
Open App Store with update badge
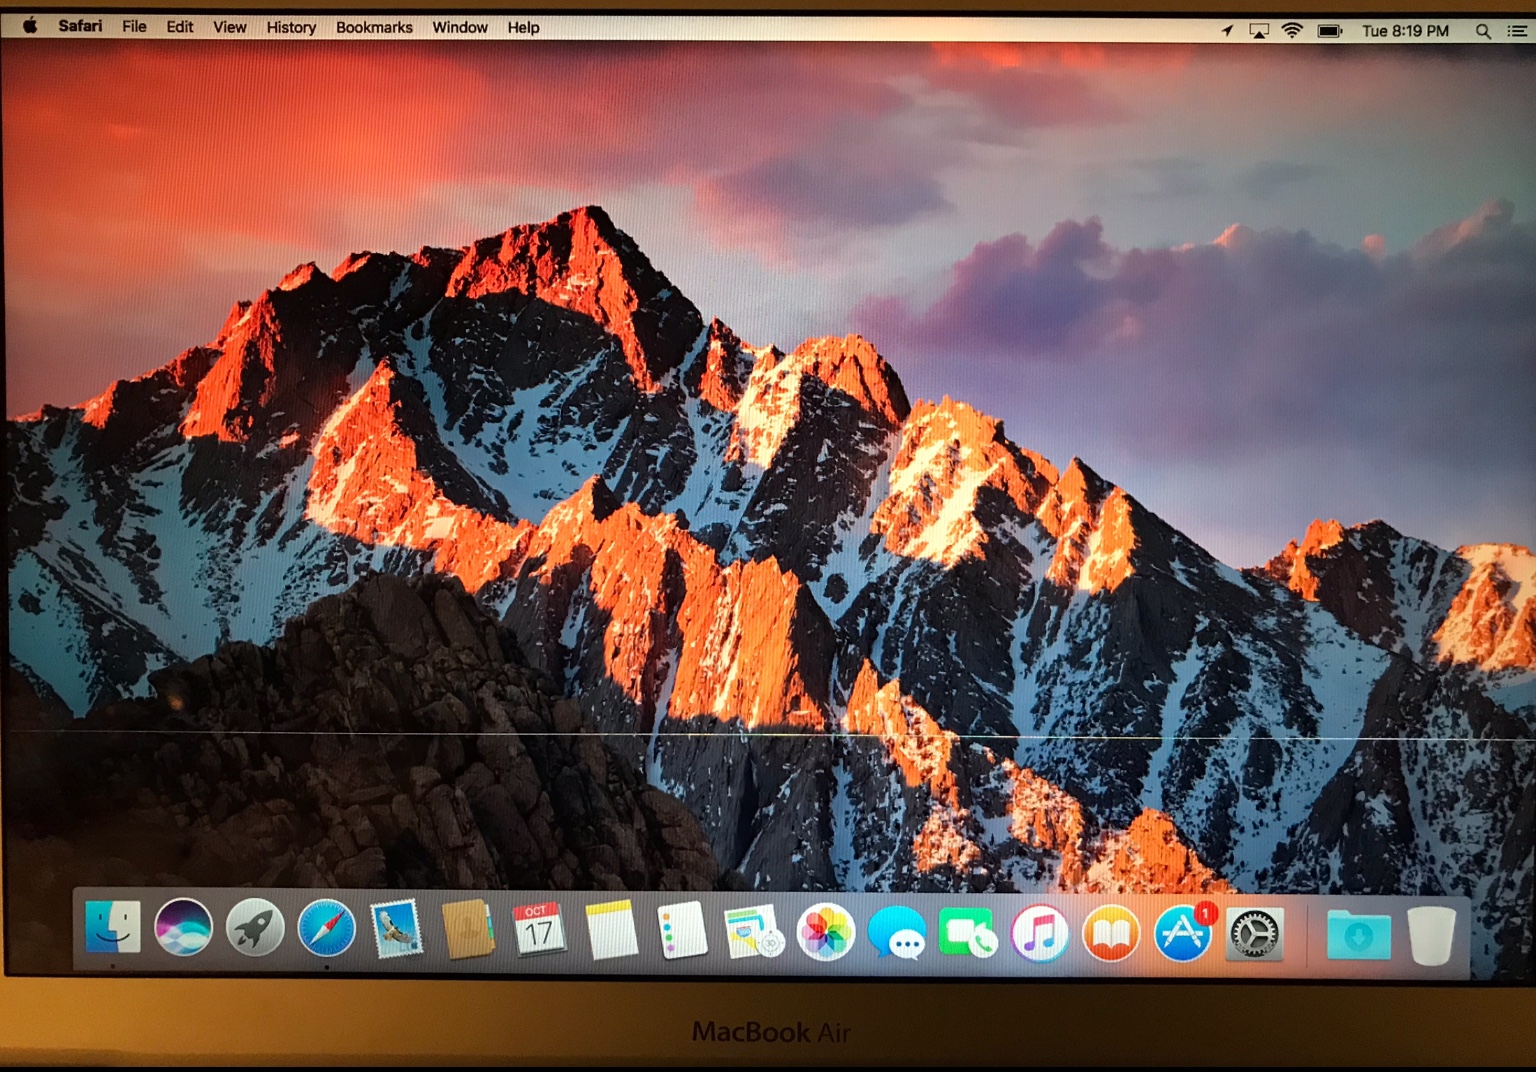pos(1183,934)
